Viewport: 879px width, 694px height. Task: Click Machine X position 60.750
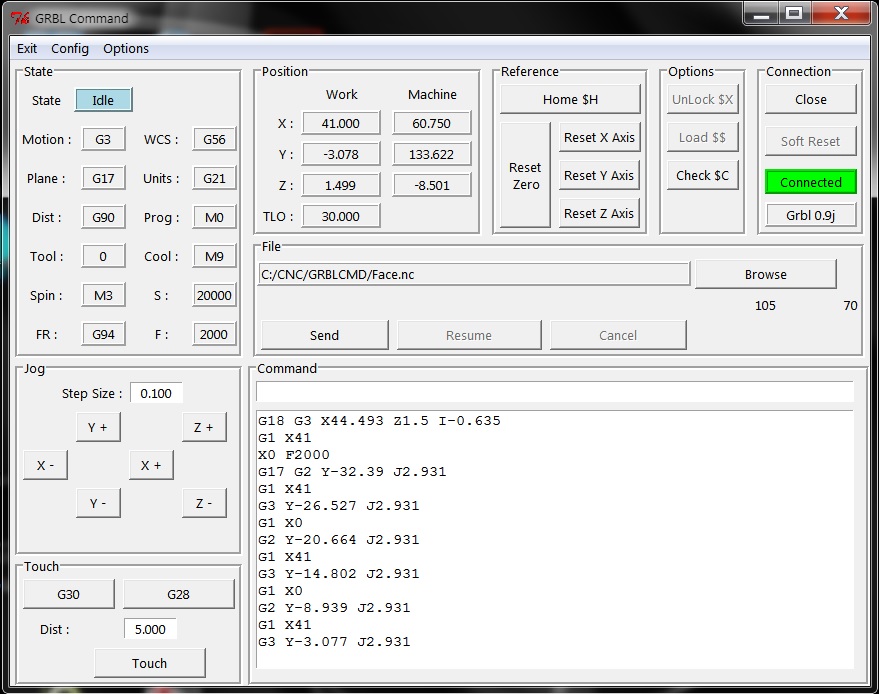pos(432,123)
